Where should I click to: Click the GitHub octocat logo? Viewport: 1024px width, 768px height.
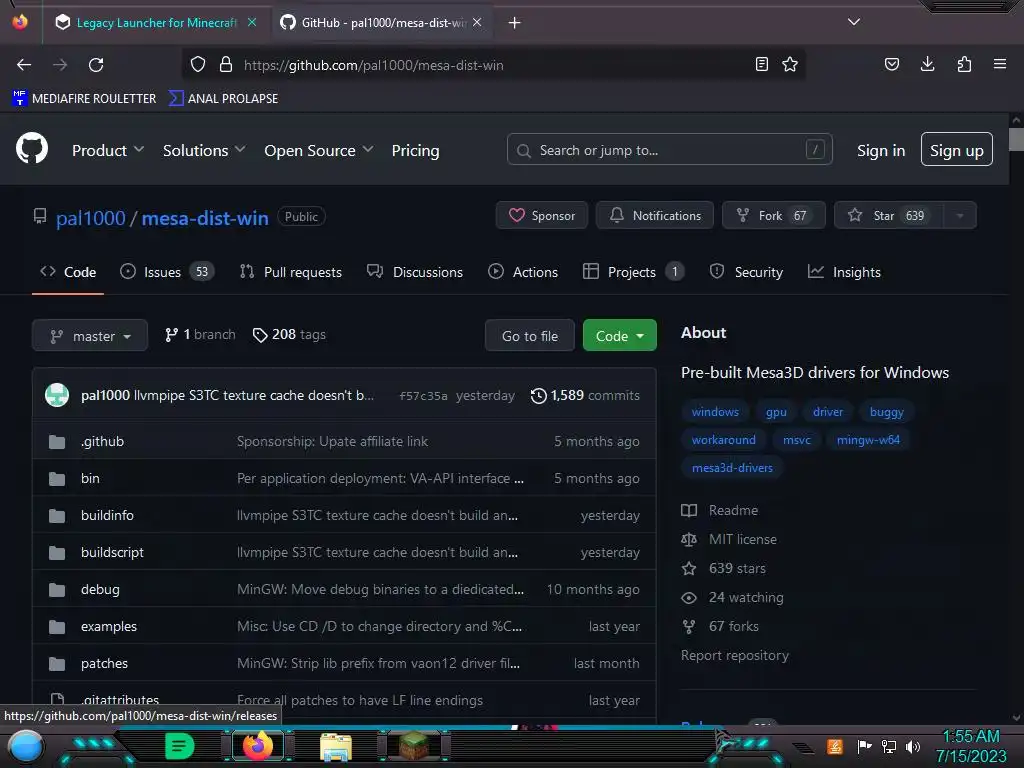[x=31, y=149]
